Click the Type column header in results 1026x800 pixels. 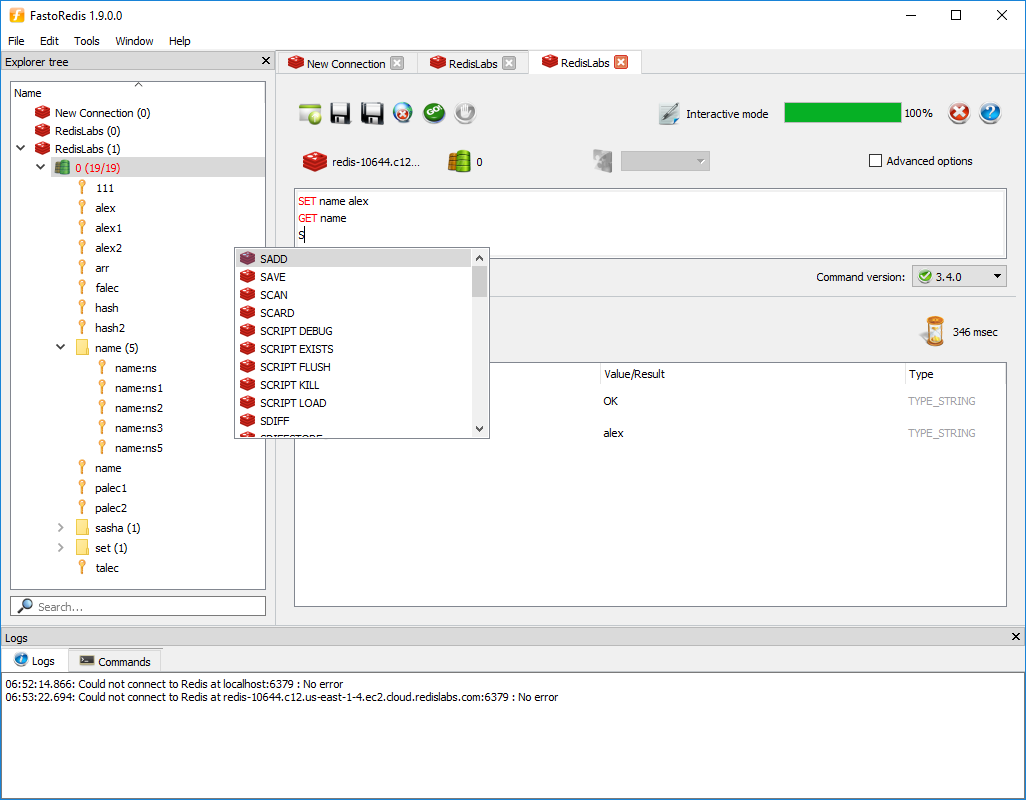click(955, 374)
